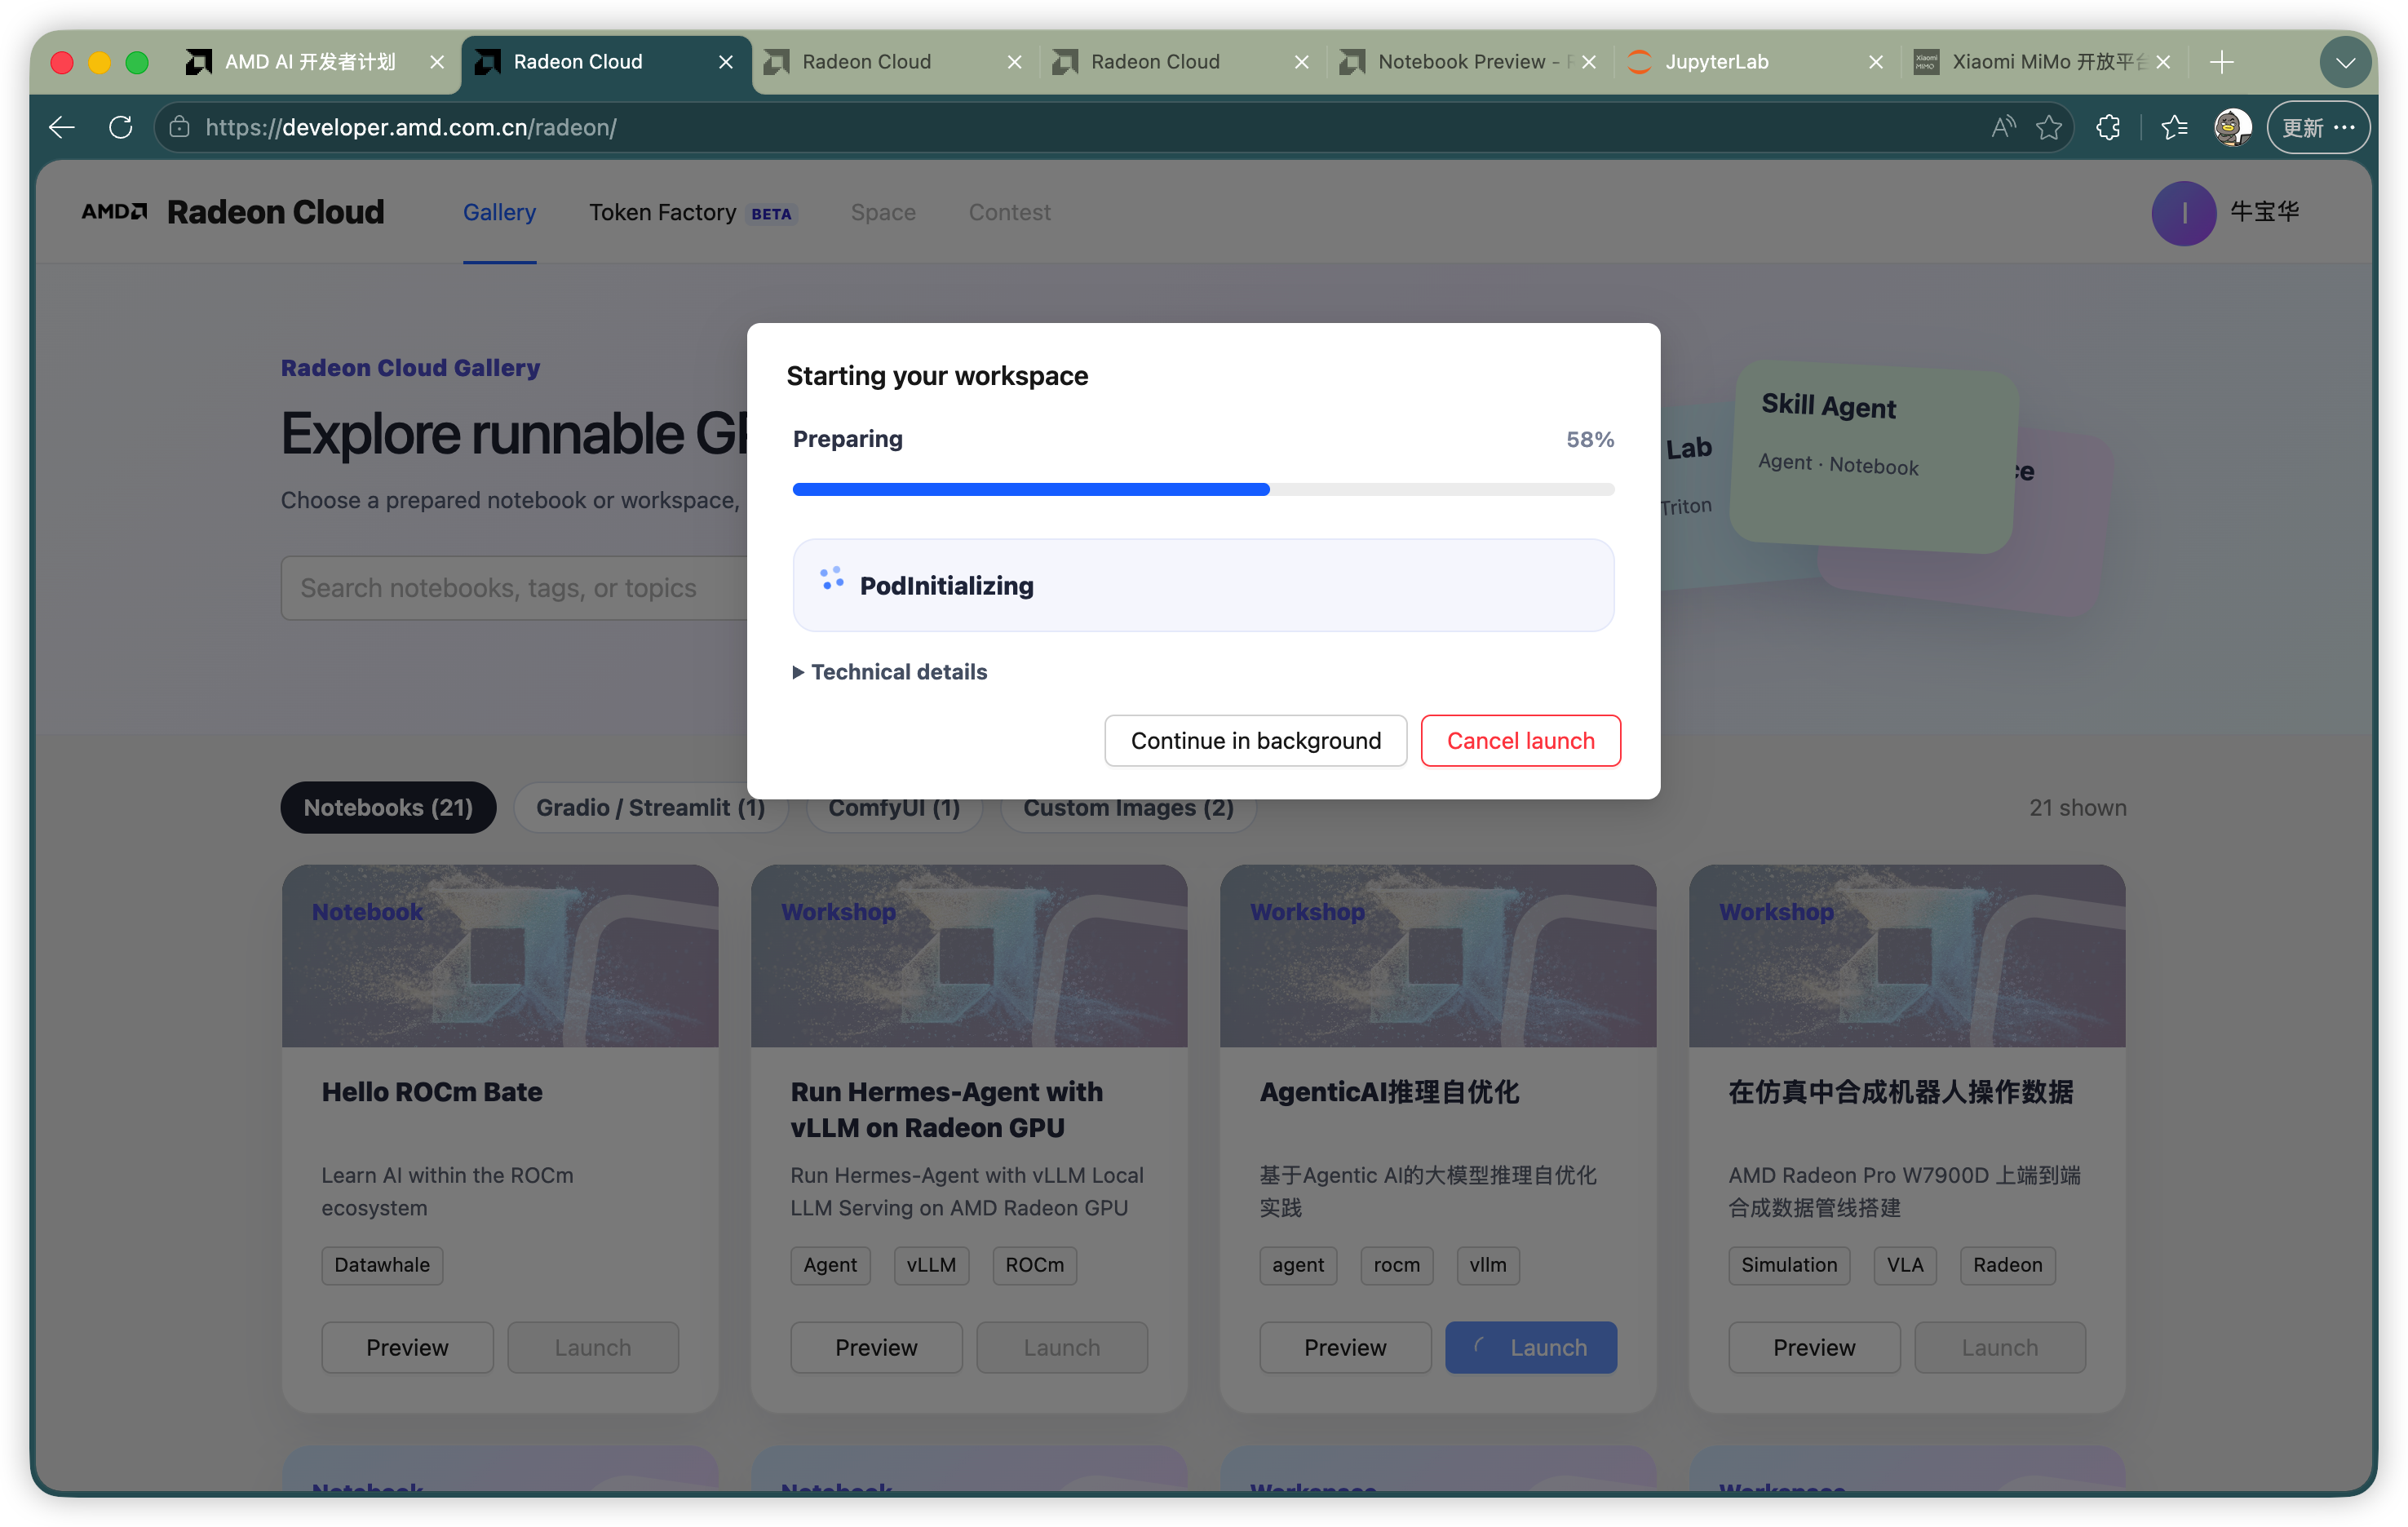Click the search notebooks field
This screenshot has width=2408, height=1527.
pos(513,588)
